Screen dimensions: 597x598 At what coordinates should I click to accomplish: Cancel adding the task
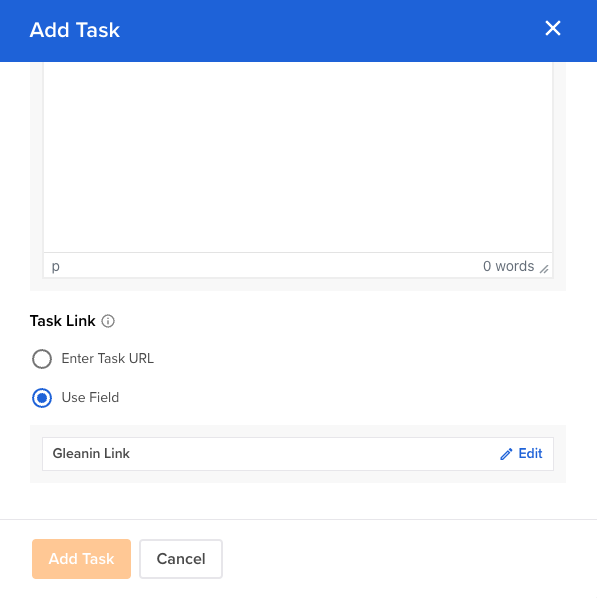(x=181, y=559)
